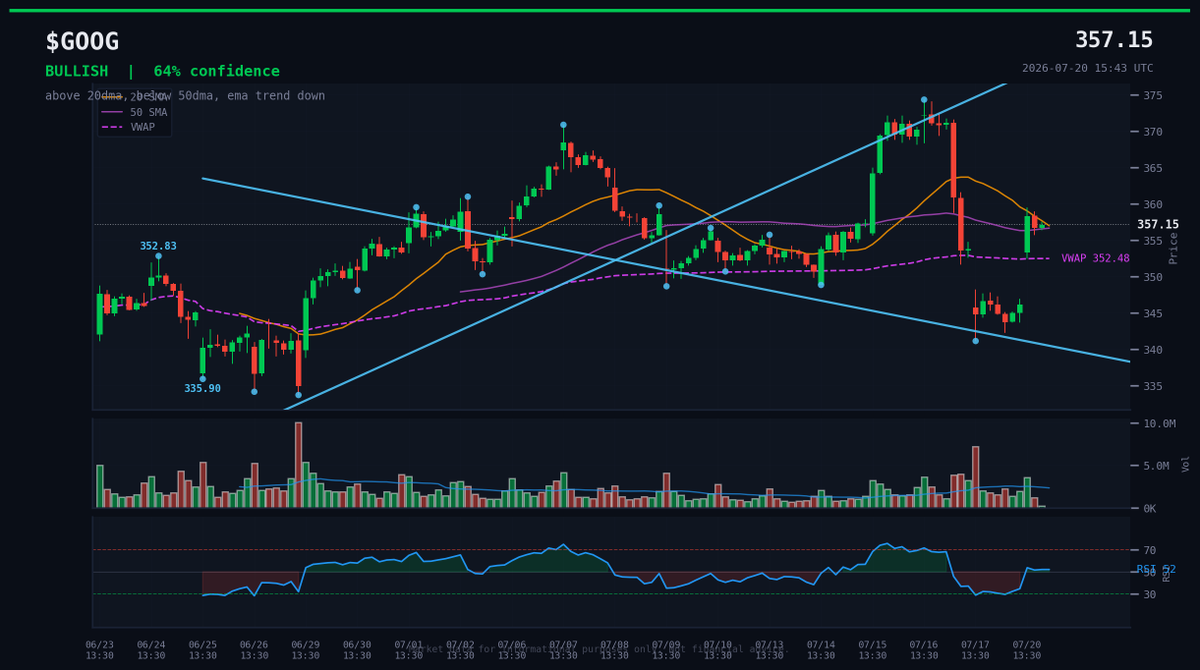Click the 365 price axis tick
The image size is (1200, 670).
point(1153,169)
